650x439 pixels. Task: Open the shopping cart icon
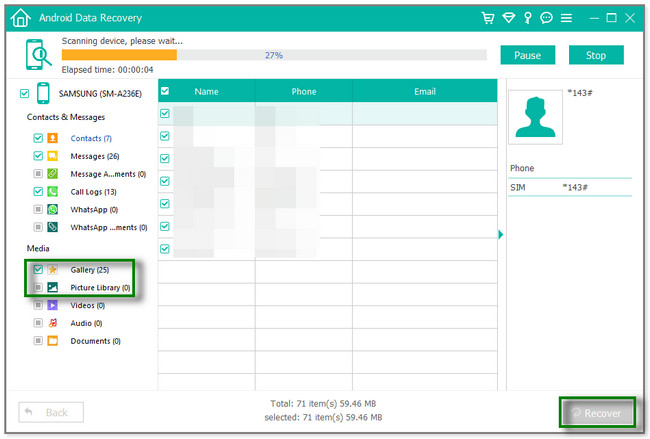coord(488,18)
